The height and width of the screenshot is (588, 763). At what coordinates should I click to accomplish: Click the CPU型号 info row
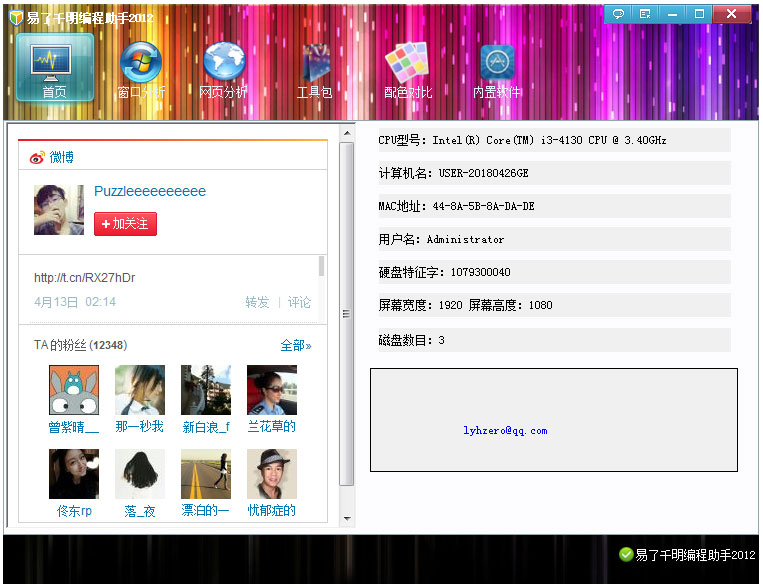pos(554,140)
